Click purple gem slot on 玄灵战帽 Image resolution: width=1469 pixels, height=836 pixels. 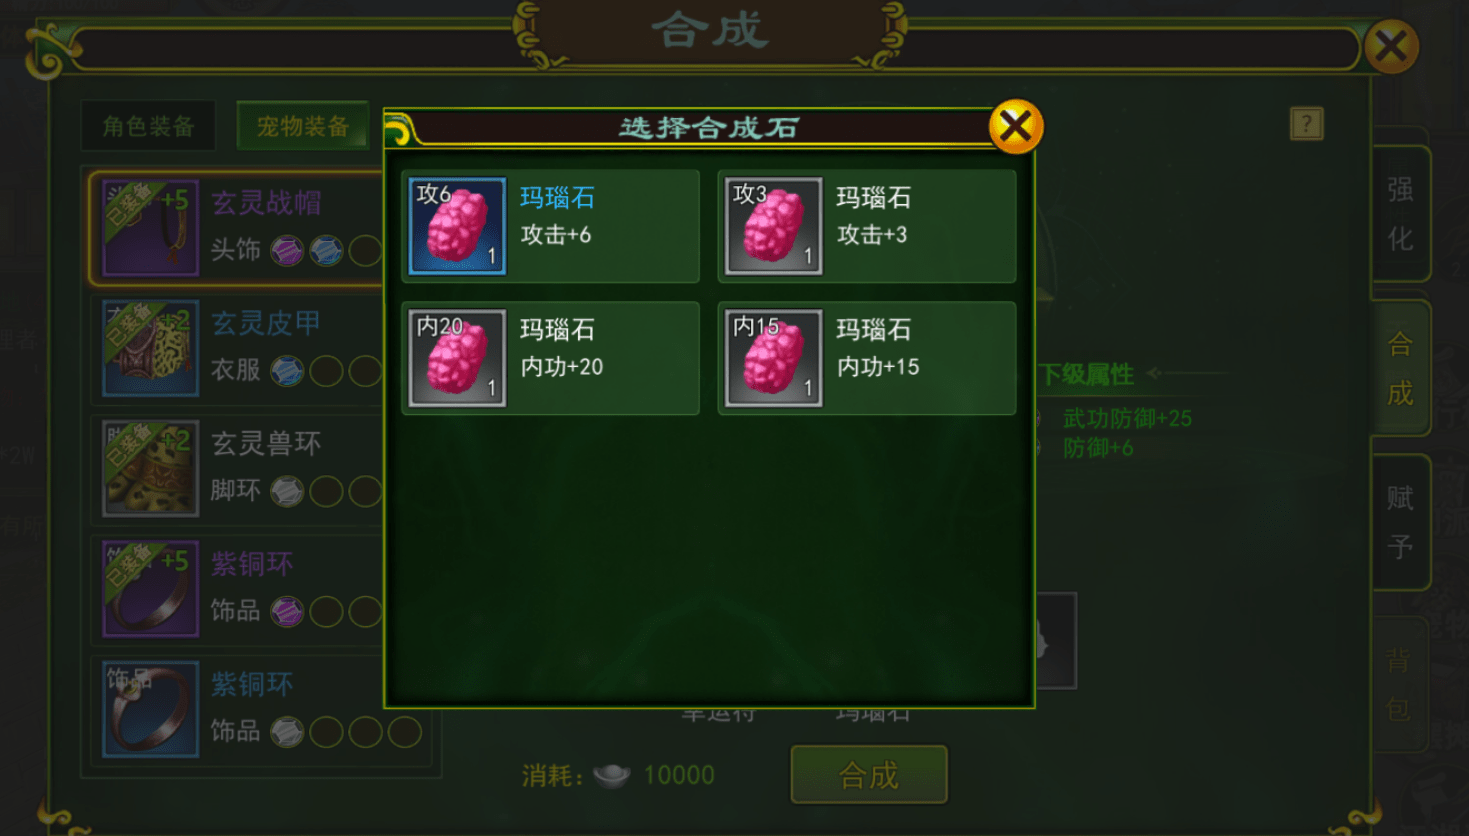pyautogui.click(x=287, y=250)
